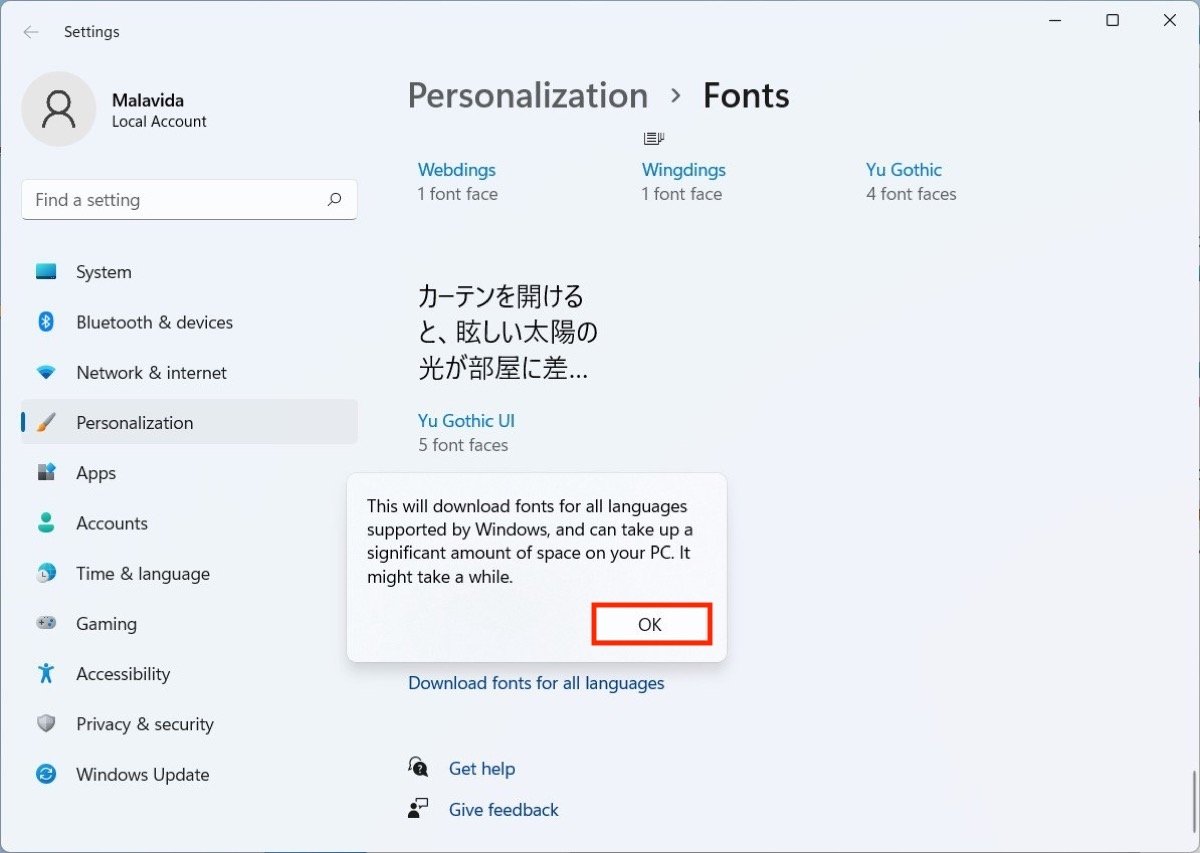Open Windows Update settings
Viewport: 1200px width, 853px height.
[189, 775]
